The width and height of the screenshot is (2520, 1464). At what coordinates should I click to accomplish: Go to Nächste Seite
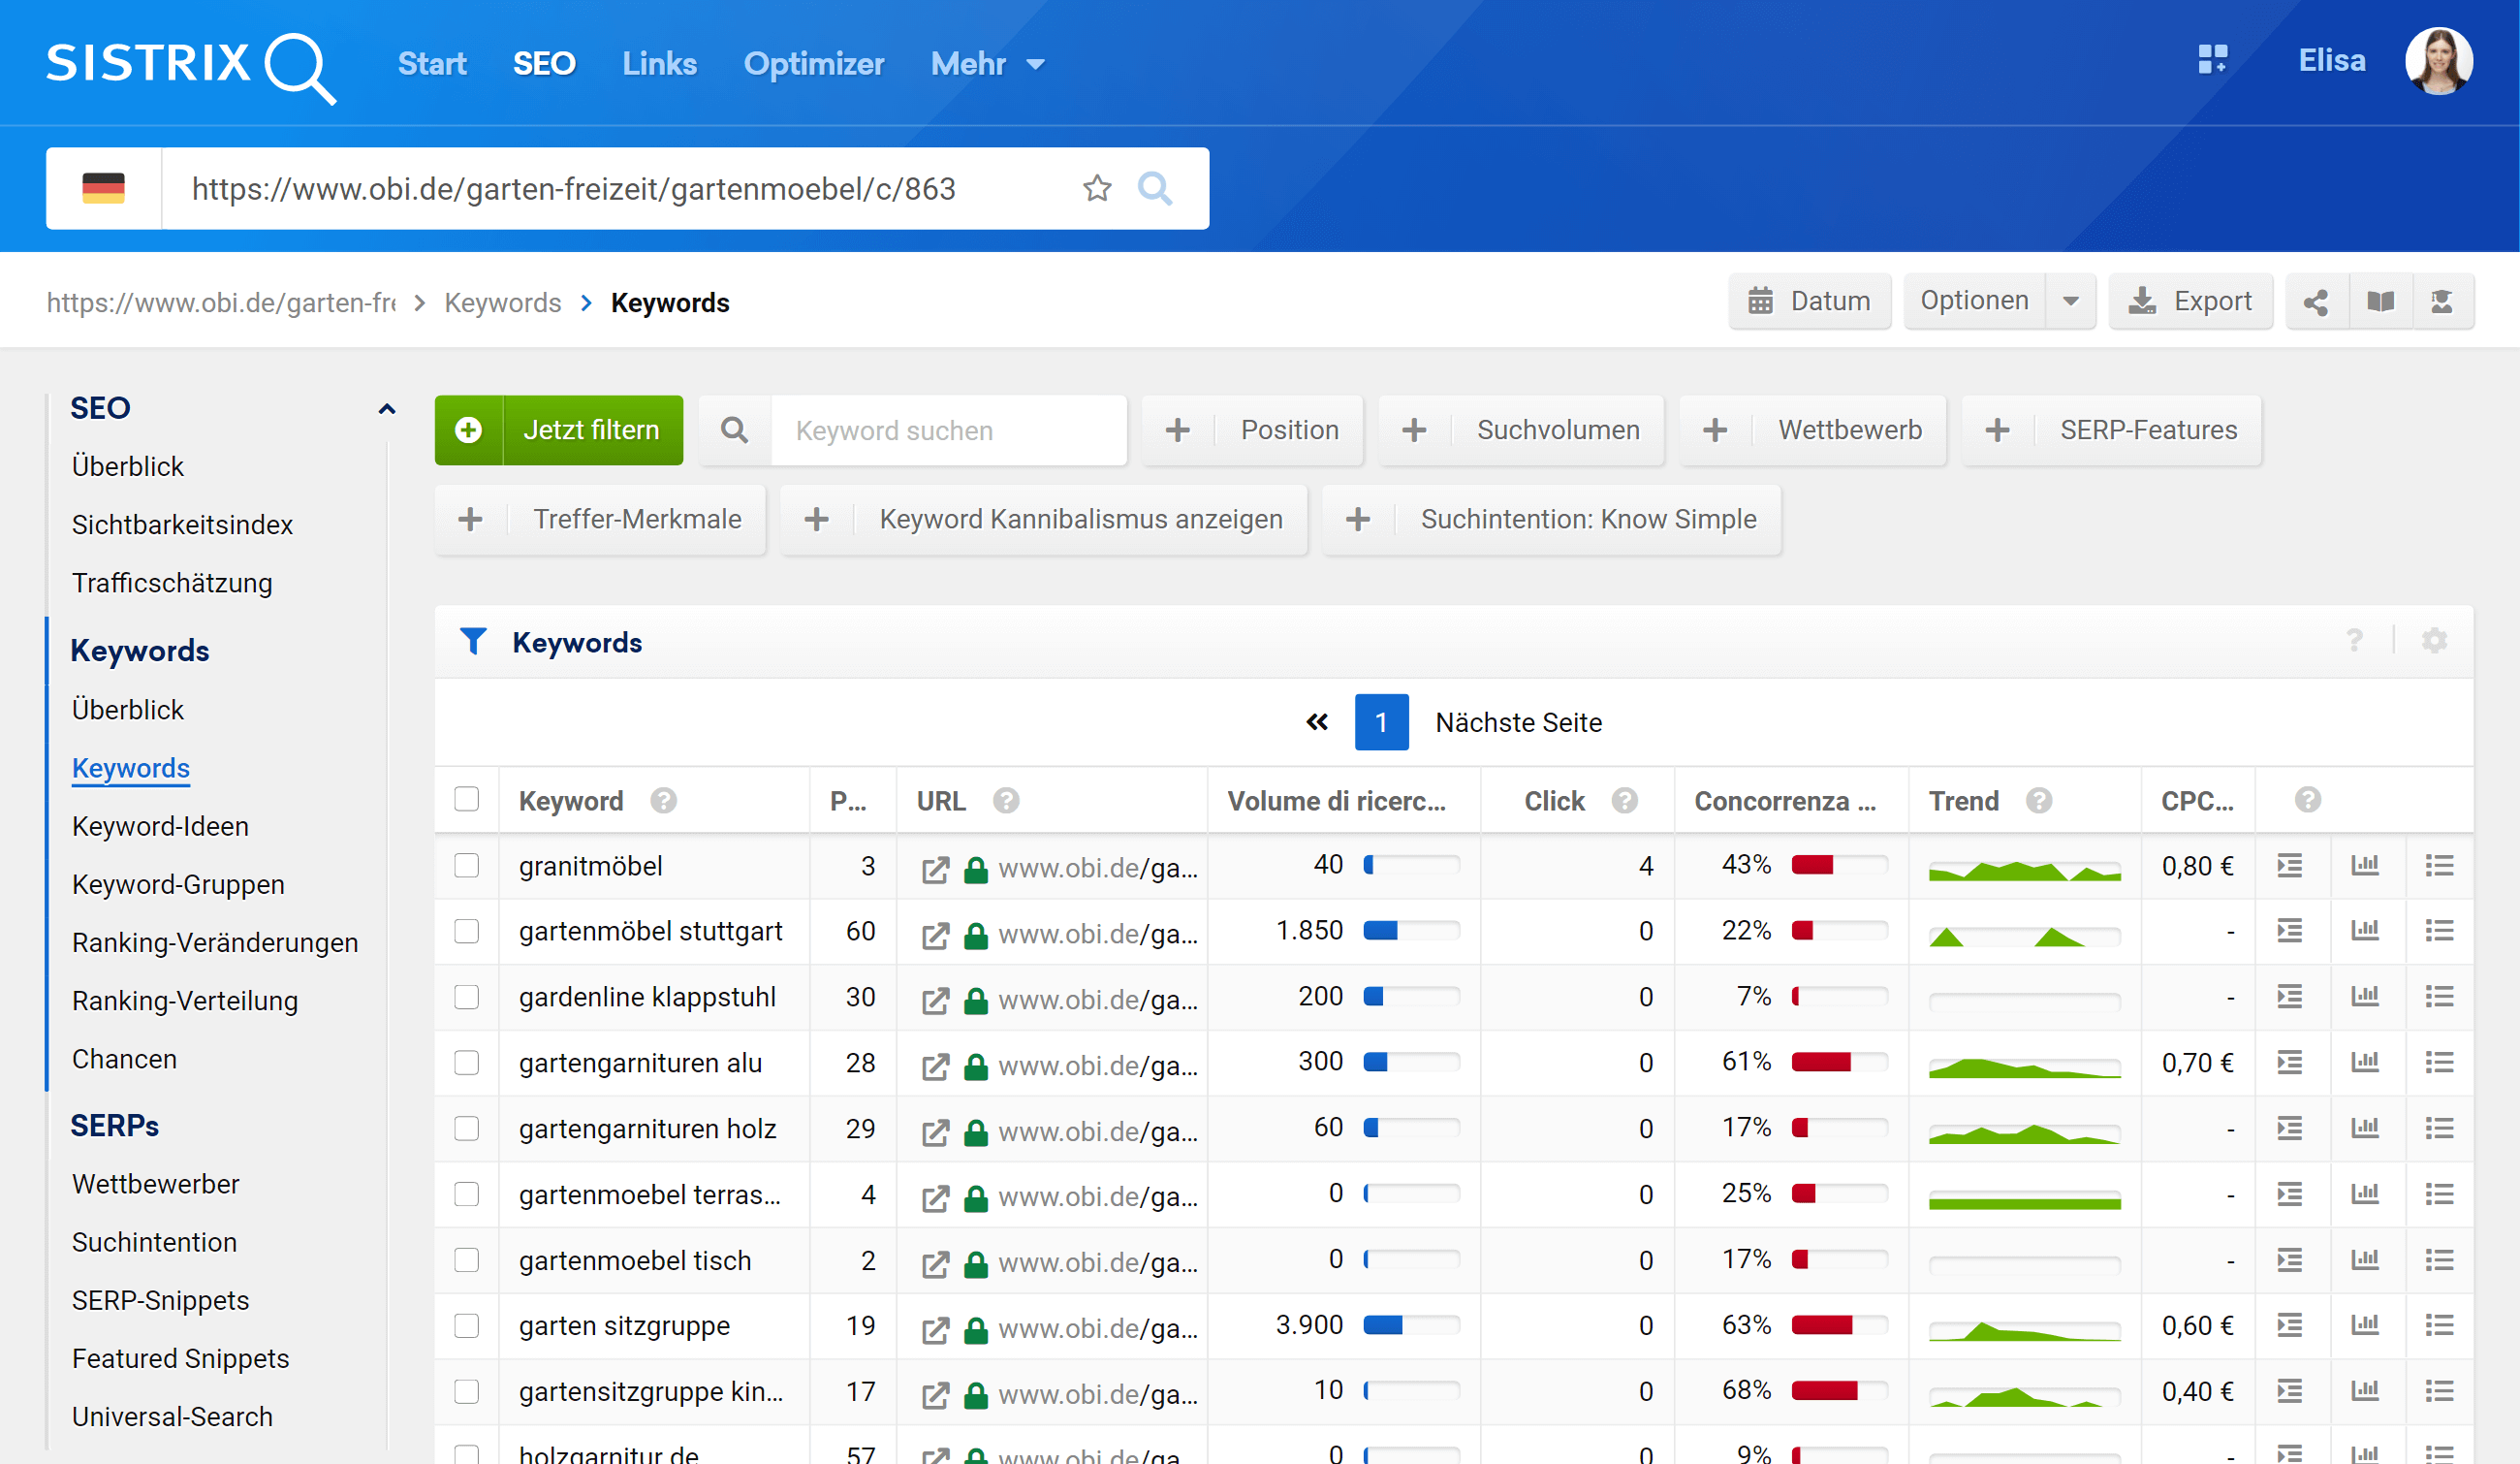point(1518,722)
